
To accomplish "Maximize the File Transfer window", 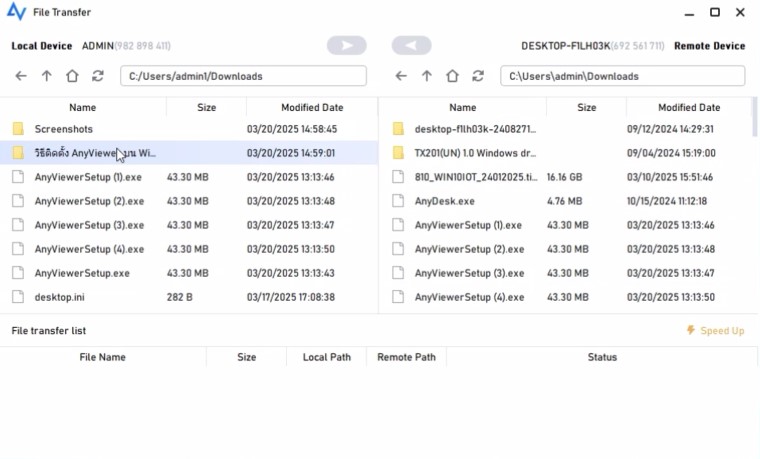I will pos(714,12).
